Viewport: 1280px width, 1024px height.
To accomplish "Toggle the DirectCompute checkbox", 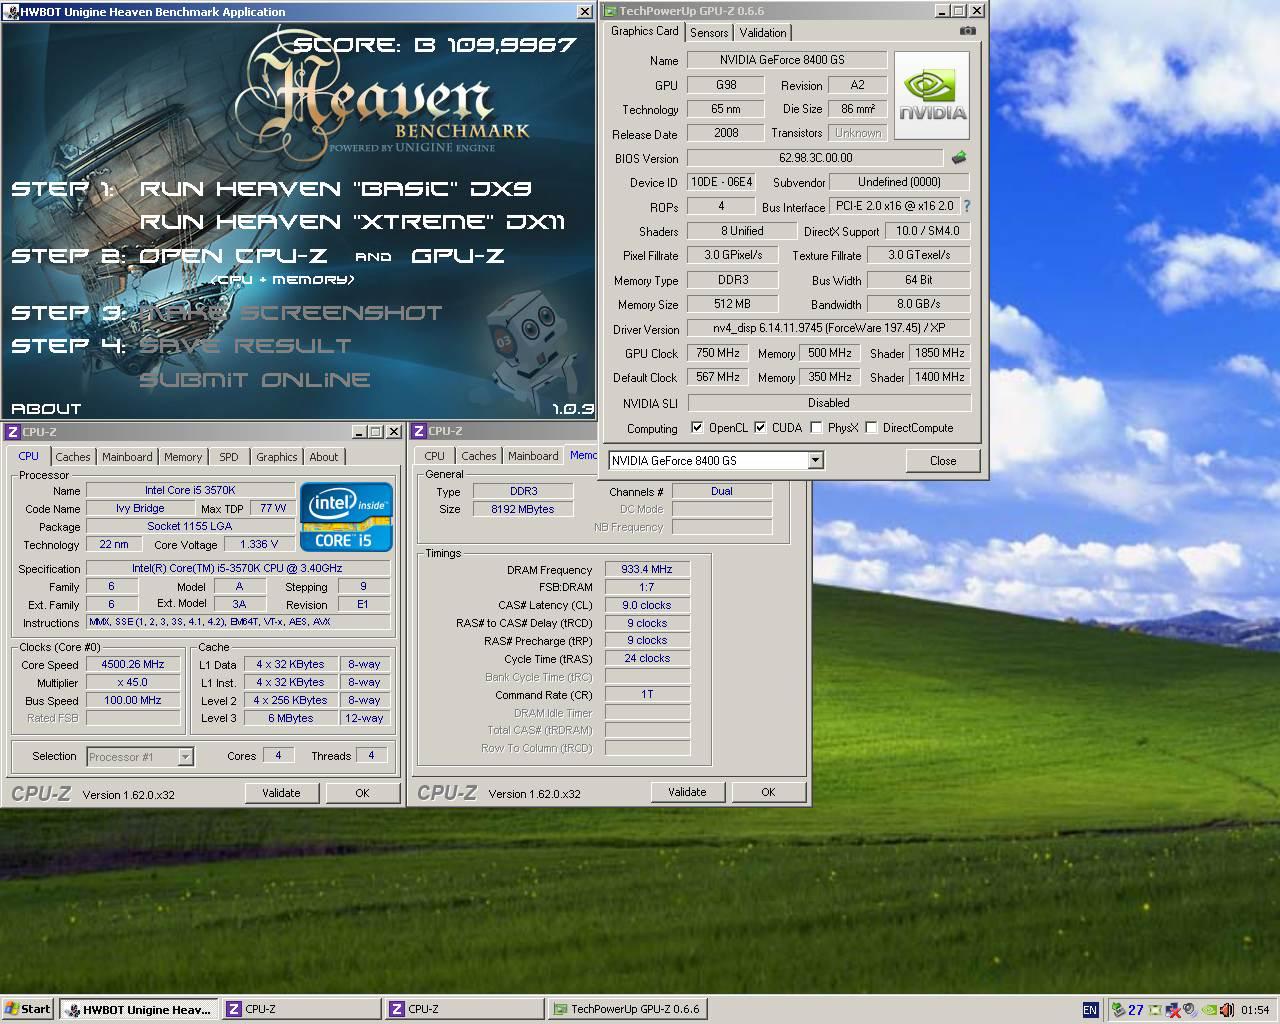I will (x=871, y=427).
